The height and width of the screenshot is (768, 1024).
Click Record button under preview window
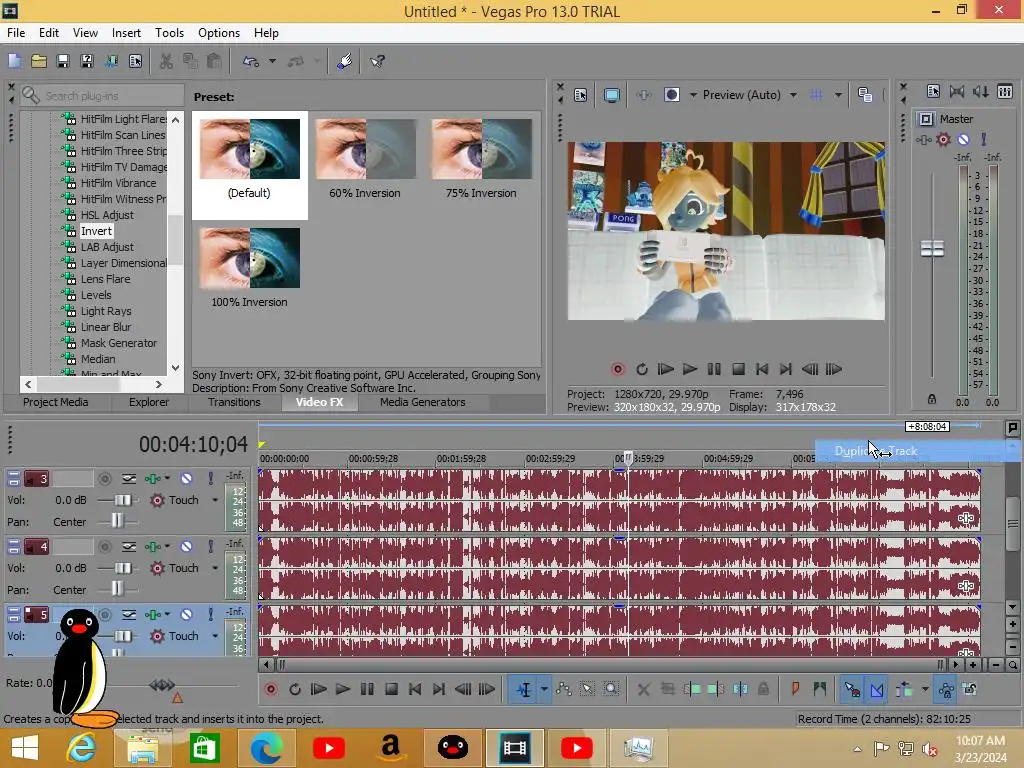(618, 369)
